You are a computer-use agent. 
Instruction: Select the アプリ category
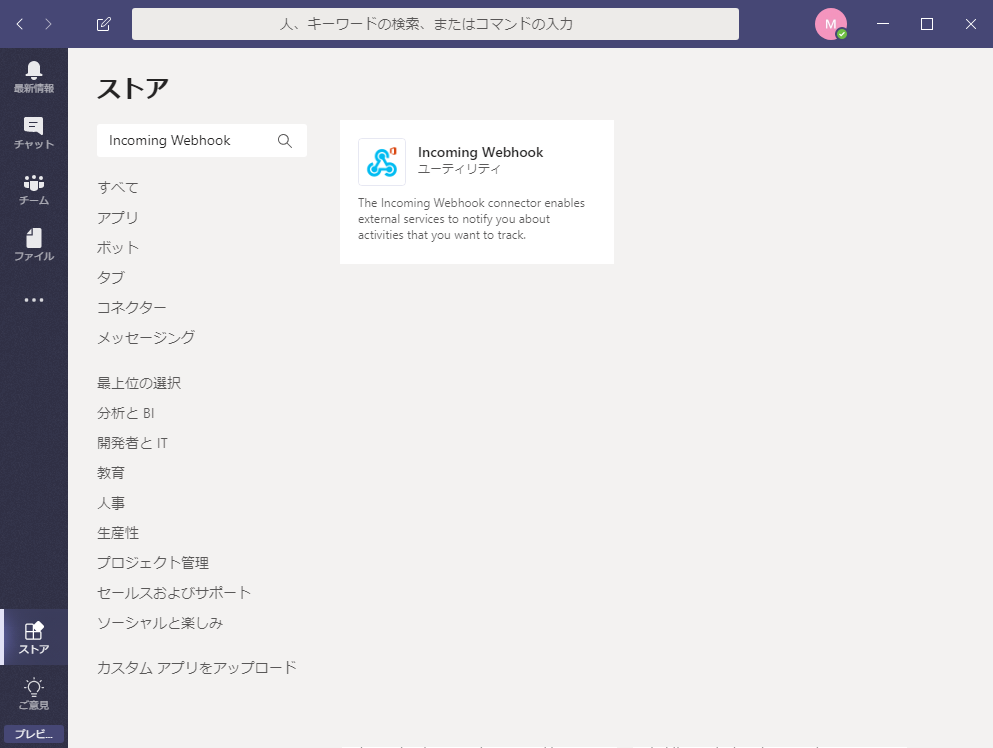tap(117, 217)
